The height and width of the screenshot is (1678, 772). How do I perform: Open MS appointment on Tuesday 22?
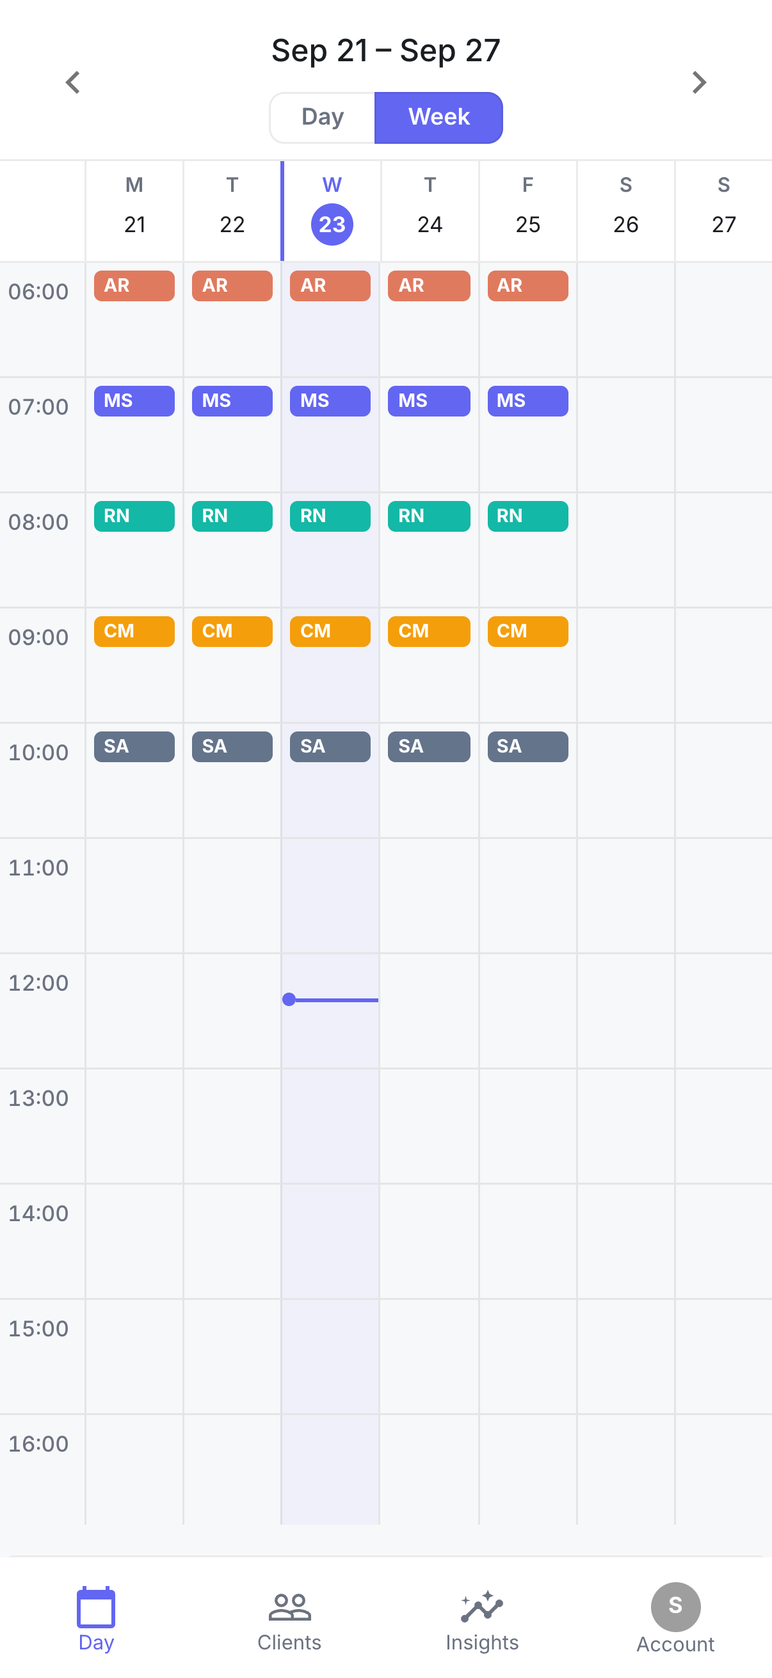[232, 401]
